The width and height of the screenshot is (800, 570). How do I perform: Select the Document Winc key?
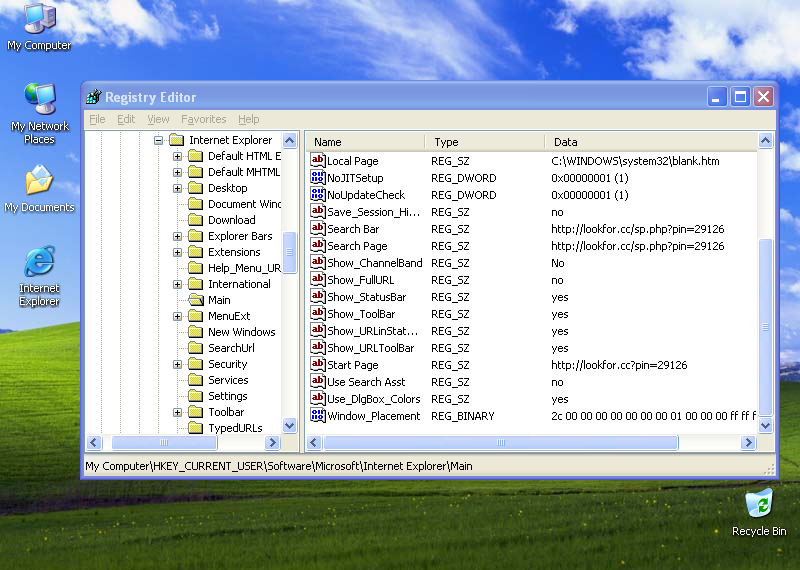pos(244,204)
